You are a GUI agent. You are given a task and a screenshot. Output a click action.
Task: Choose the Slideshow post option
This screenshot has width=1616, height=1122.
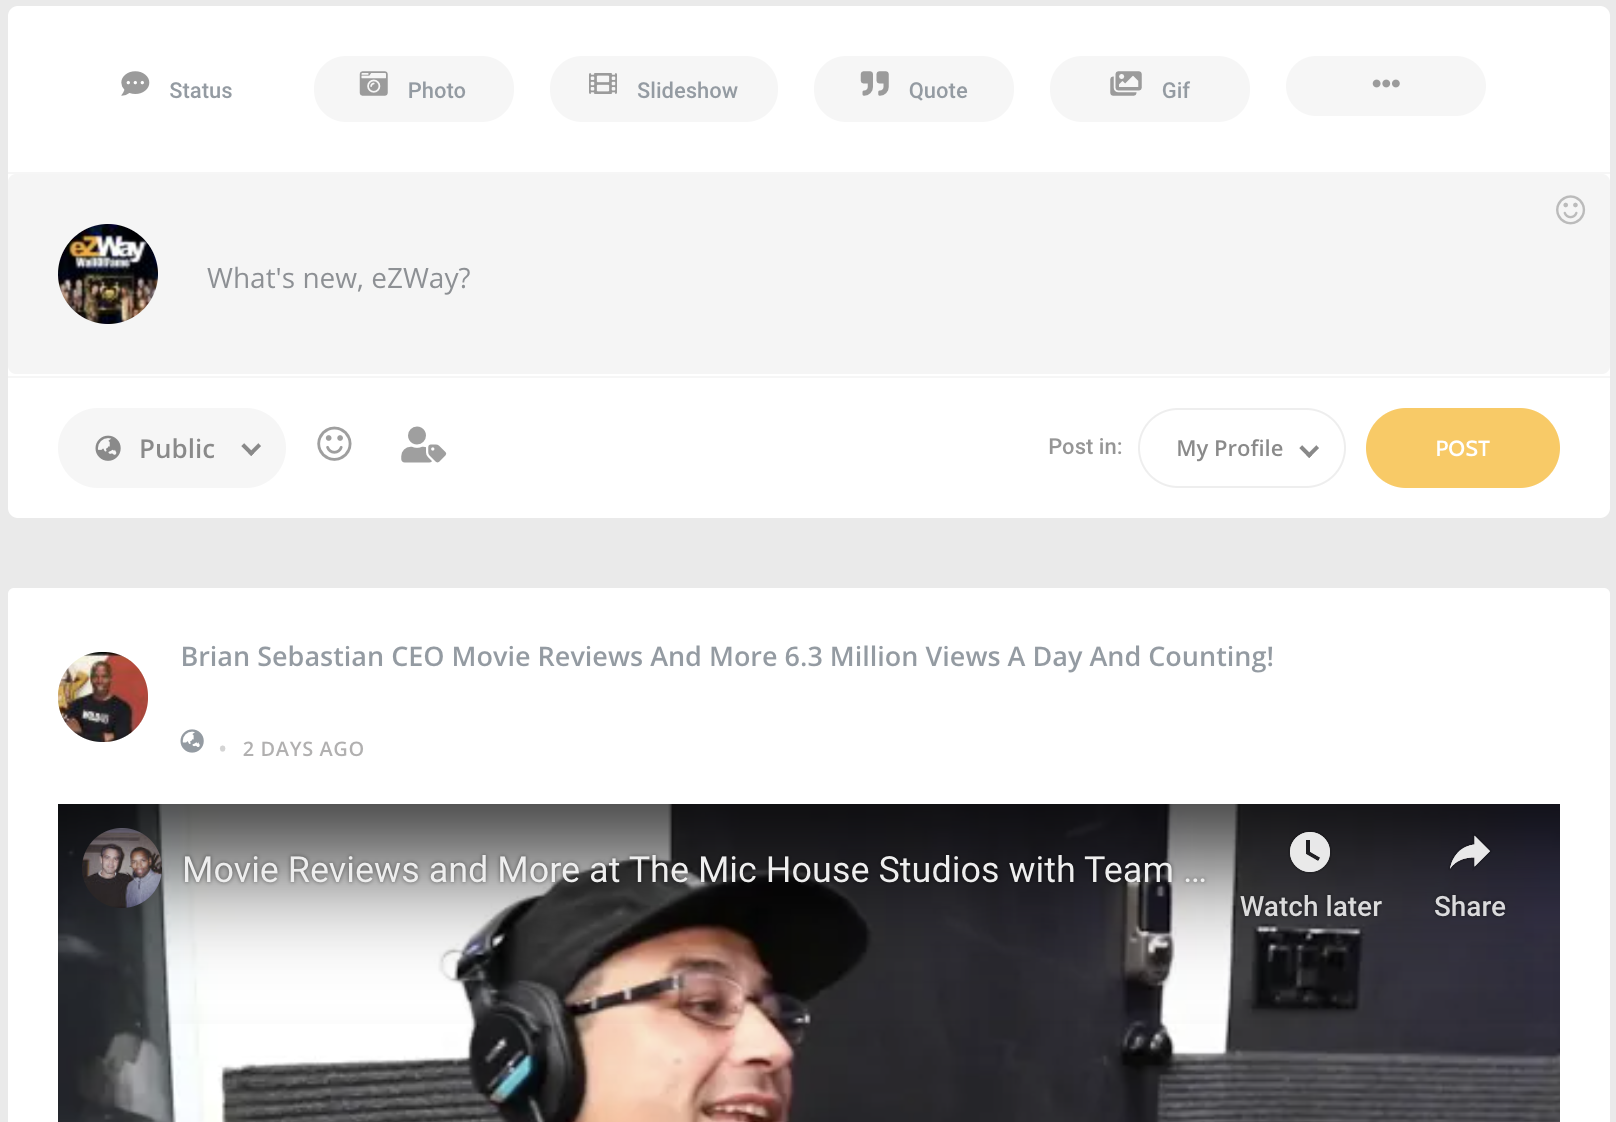coord(663,89)
